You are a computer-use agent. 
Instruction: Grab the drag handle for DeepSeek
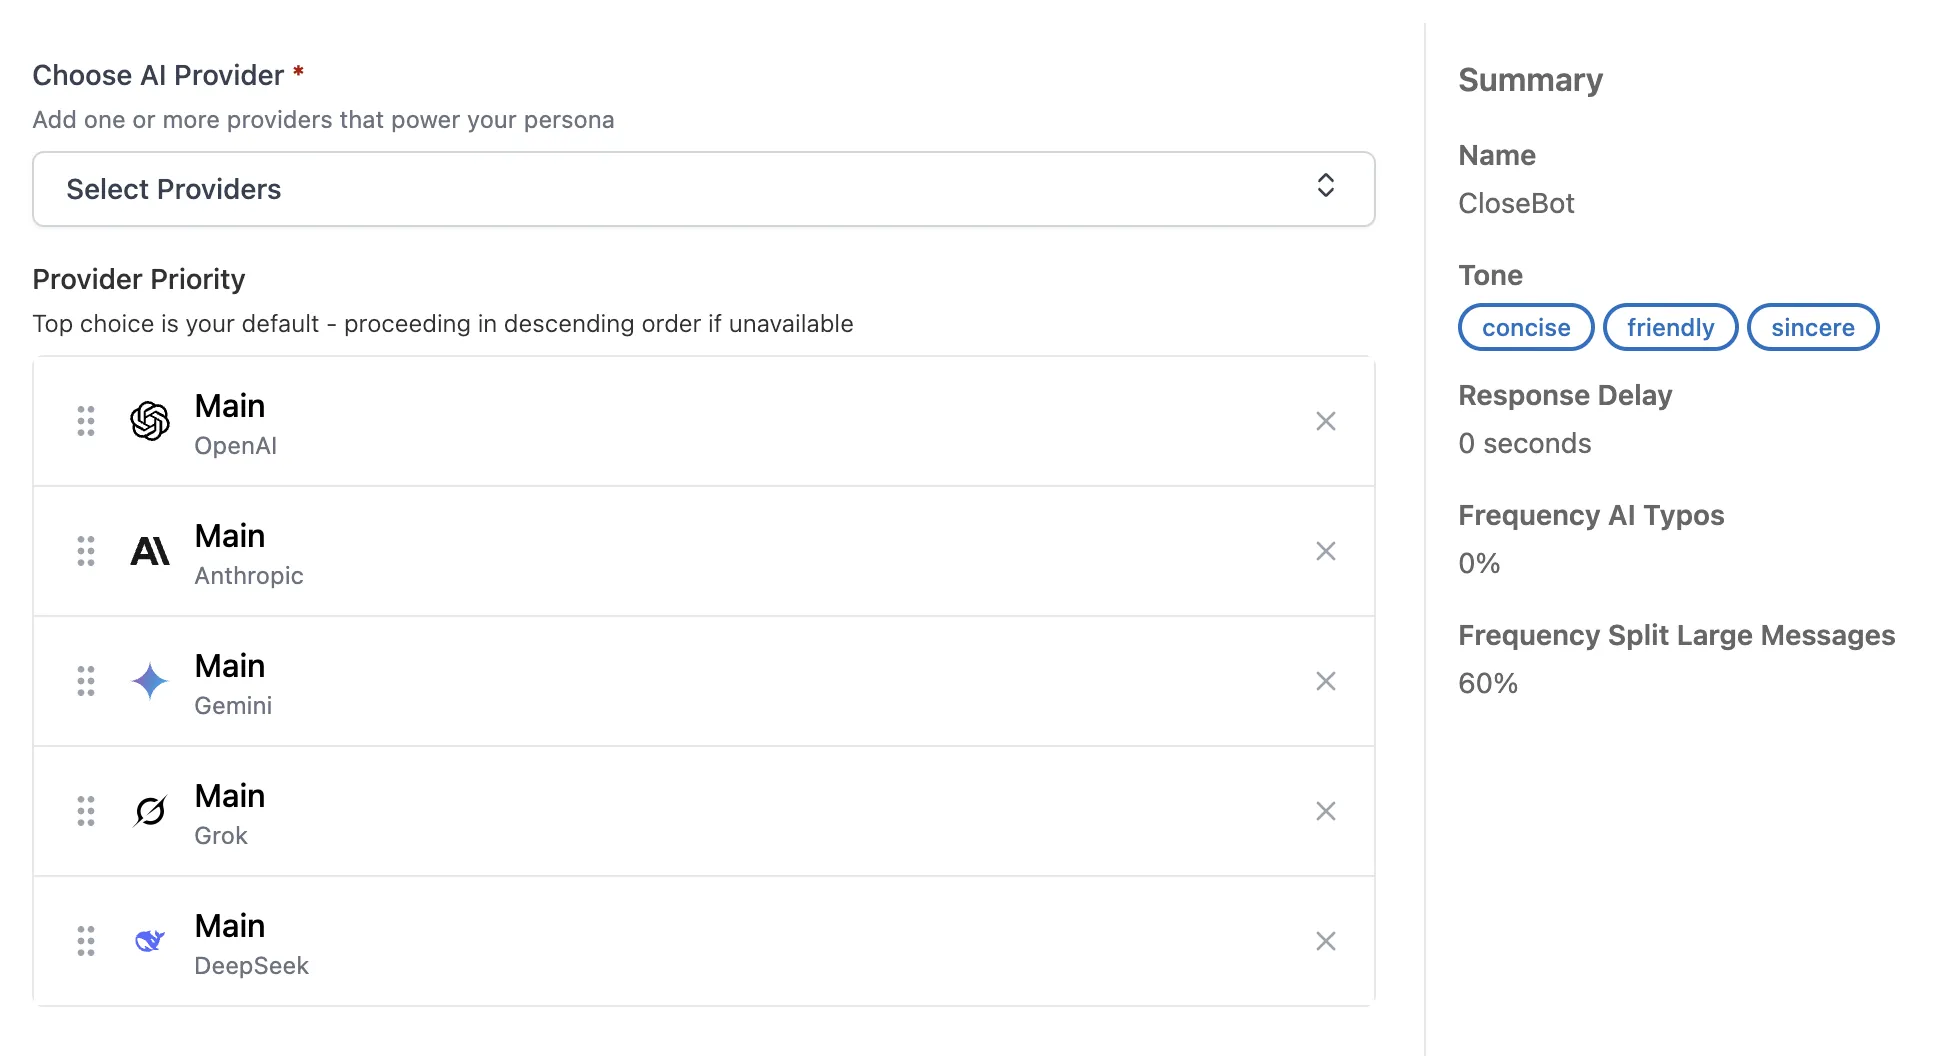coord(86,941)
